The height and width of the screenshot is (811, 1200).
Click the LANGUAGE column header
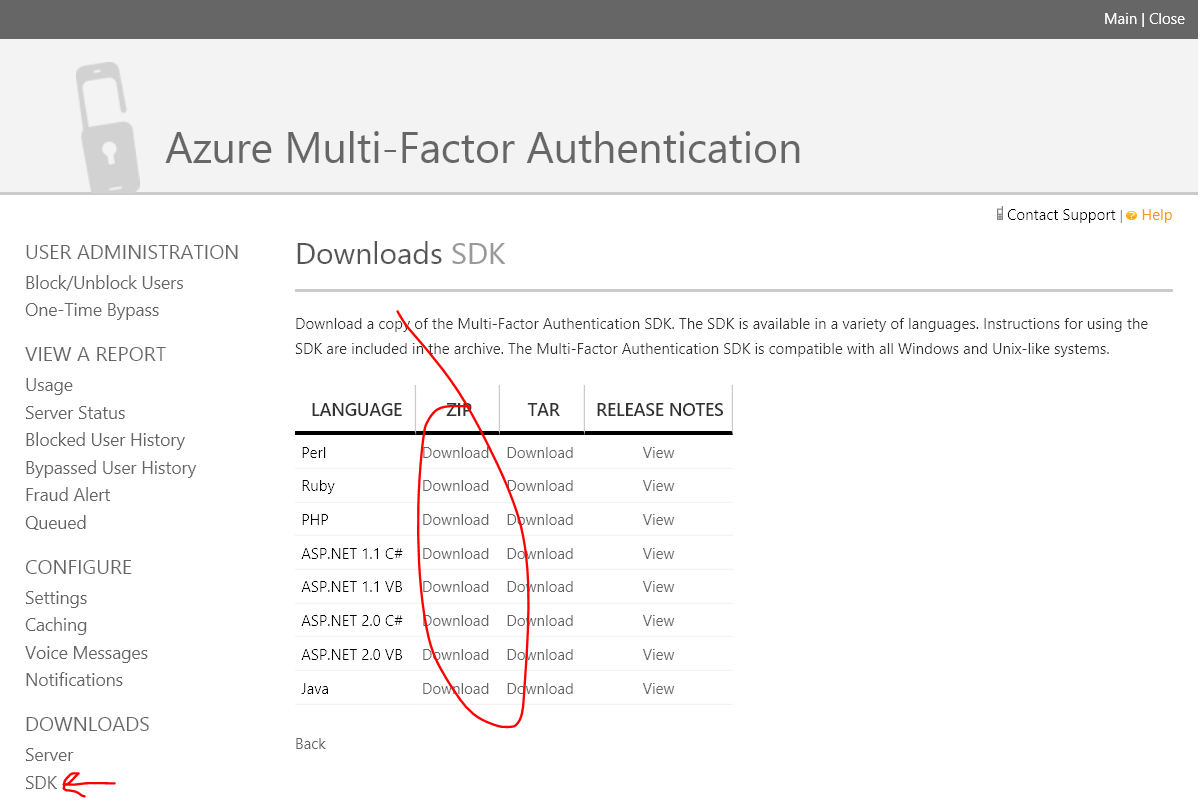tap(356, 410)
